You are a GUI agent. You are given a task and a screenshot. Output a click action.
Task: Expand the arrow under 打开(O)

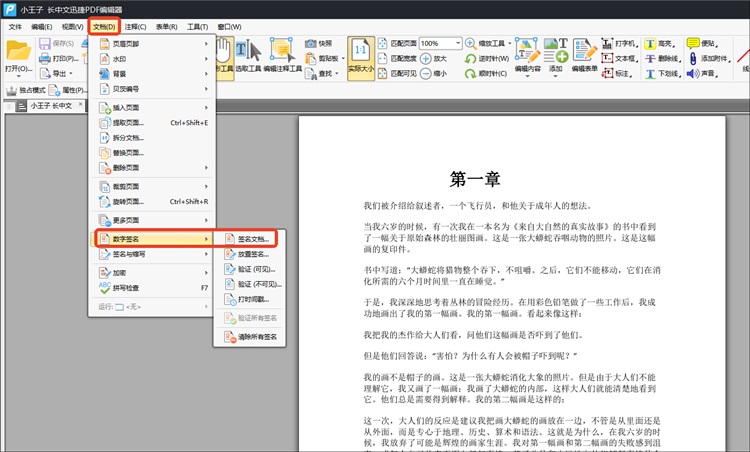coord(18,77)
